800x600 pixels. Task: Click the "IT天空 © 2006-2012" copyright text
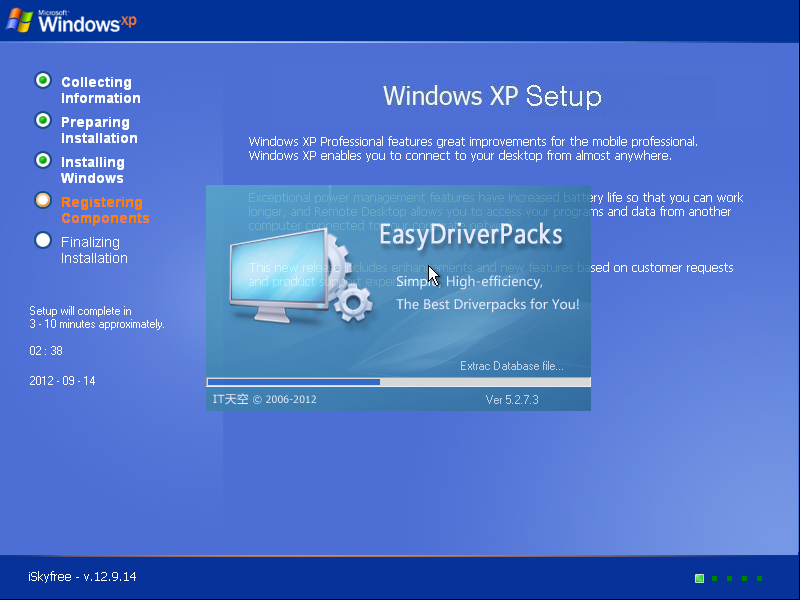click(264, 399)
